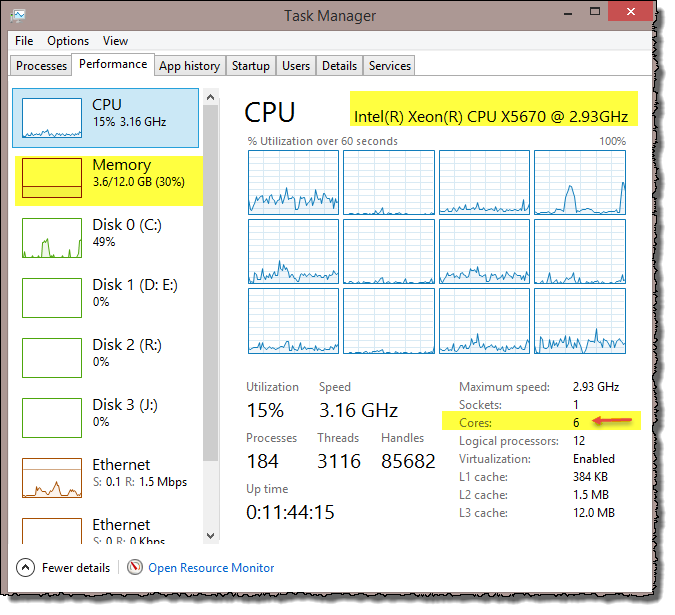The image size is (675, 615).
Task: Click the Cores value 6
Action: pos(576,423)
